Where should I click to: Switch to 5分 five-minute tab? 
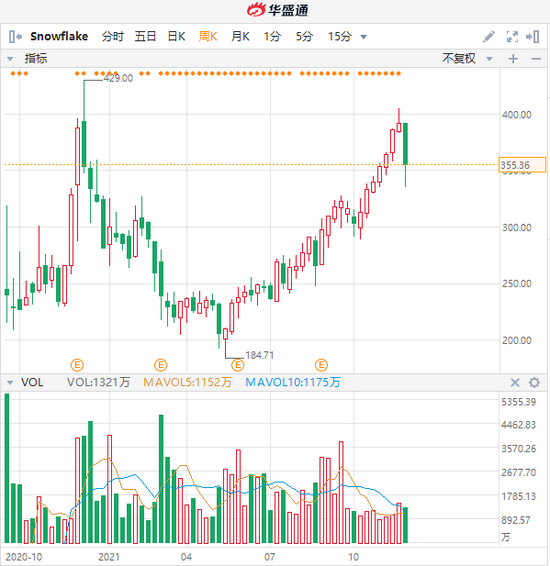[x=304, y=36]
